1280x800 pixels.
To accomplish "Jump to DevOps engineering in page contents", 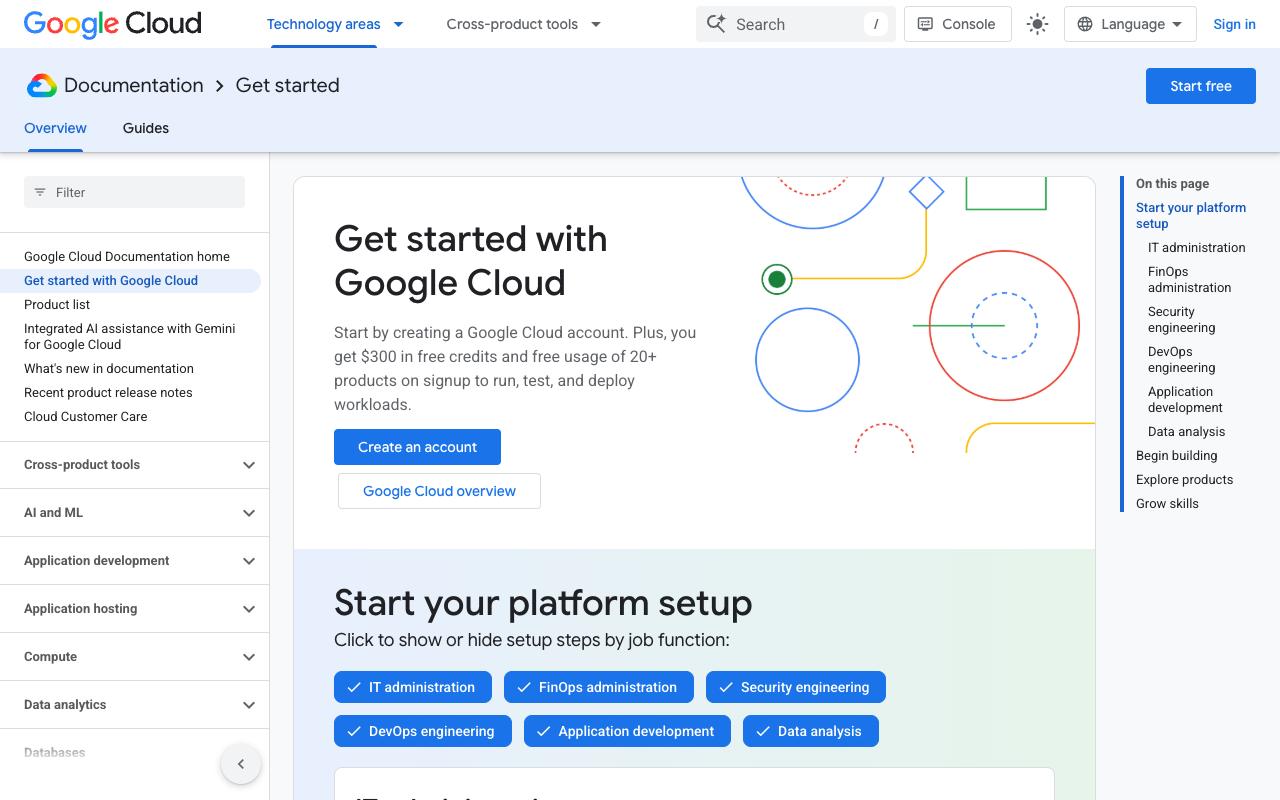I will tap(1182, 360).
